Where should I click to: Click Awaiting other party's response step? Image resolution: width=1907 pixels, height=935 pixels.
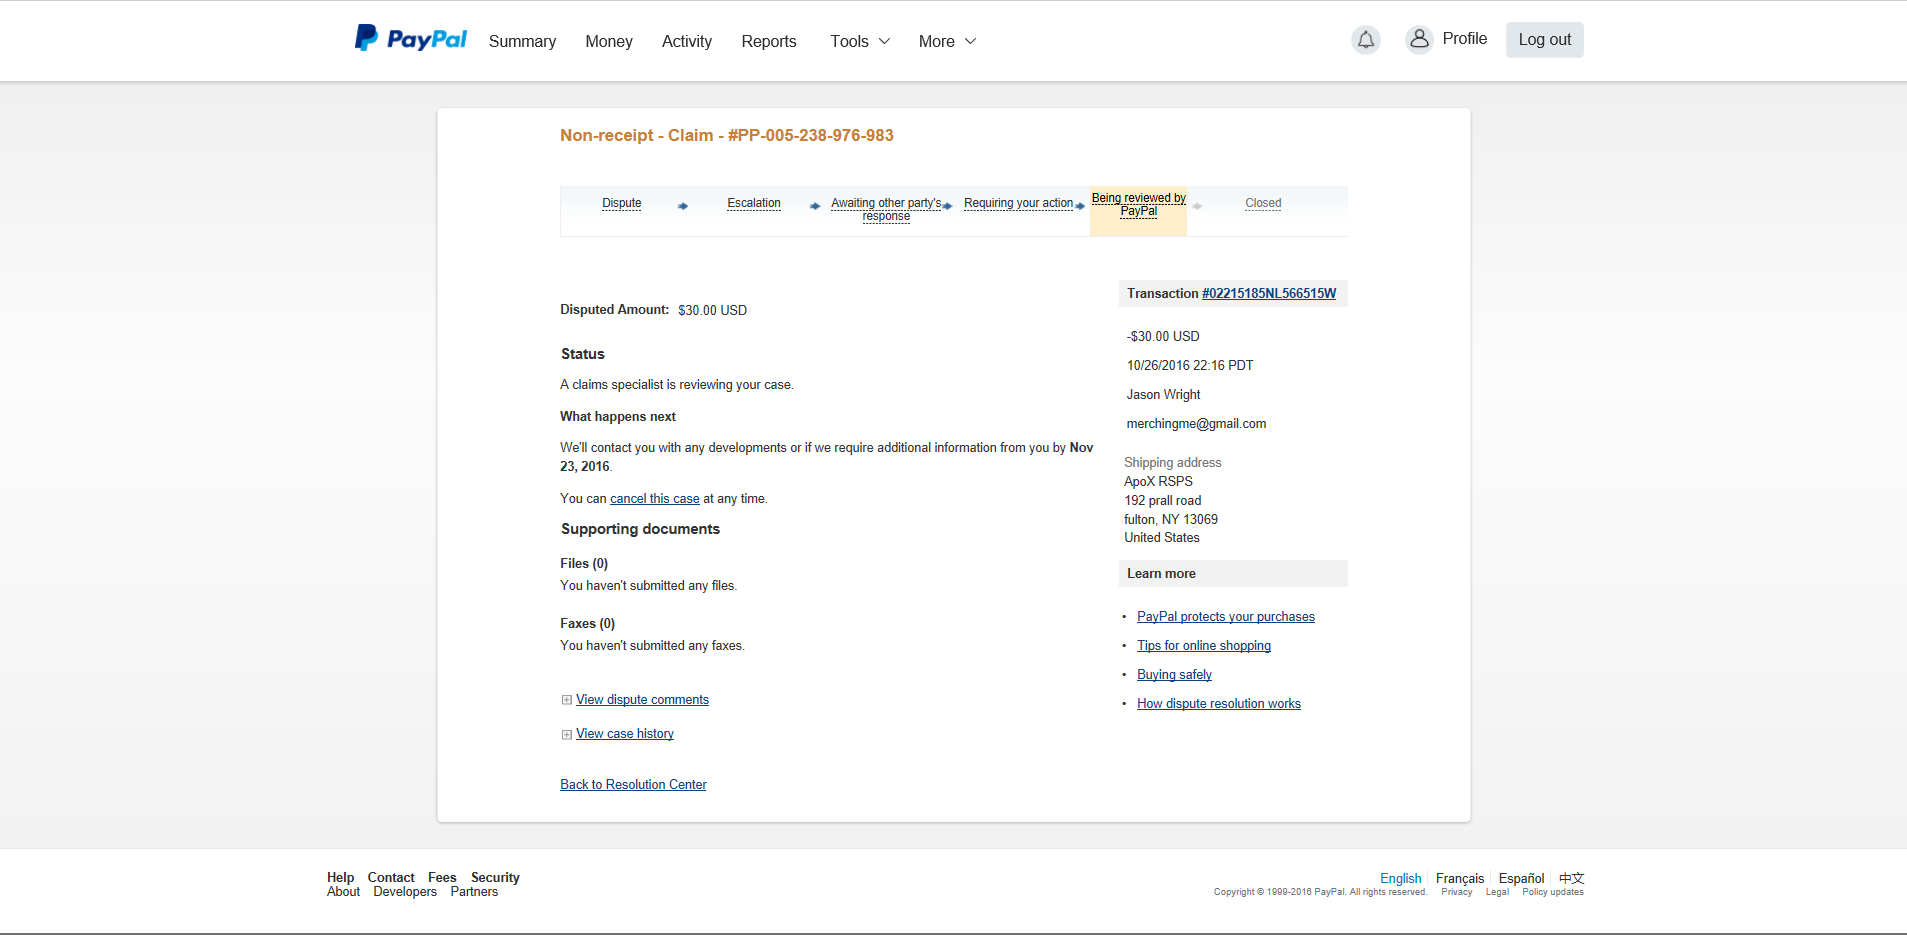[x=886, y=209]
